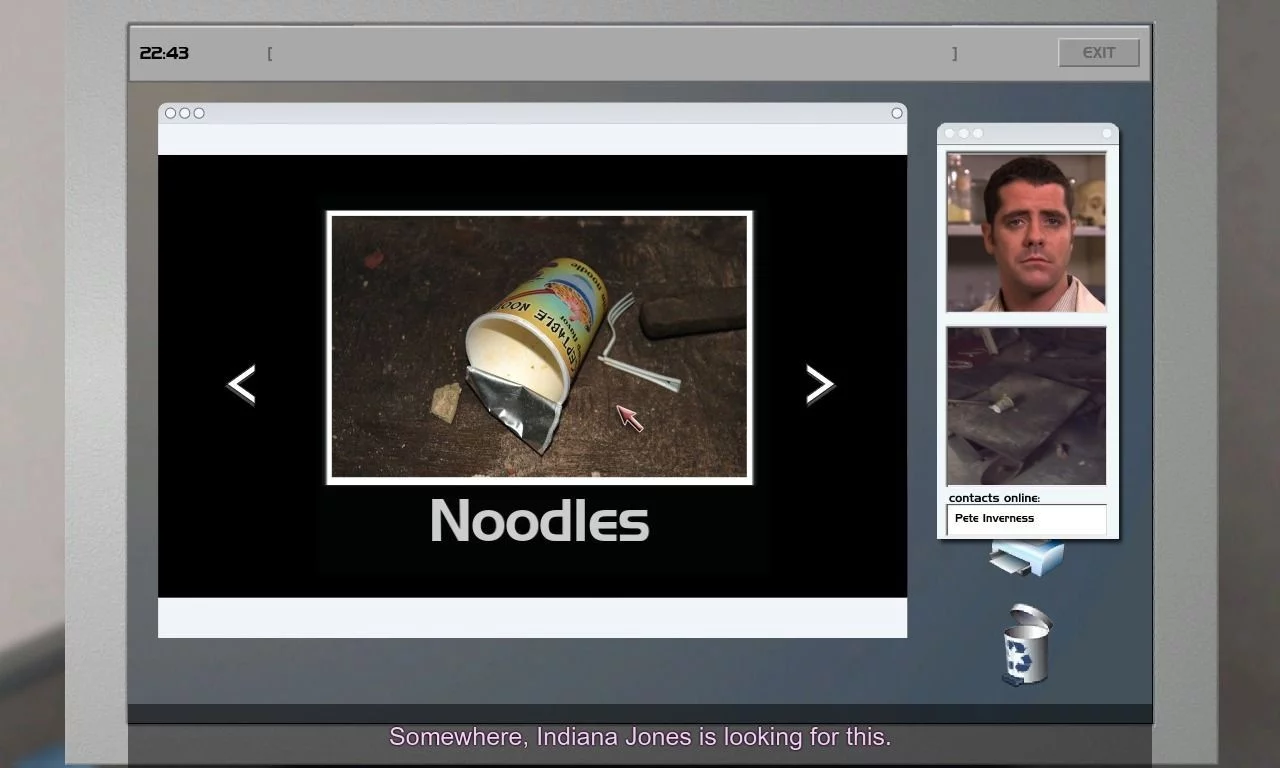Open the printer icon below contacts window

click(x=1027, y=558)
